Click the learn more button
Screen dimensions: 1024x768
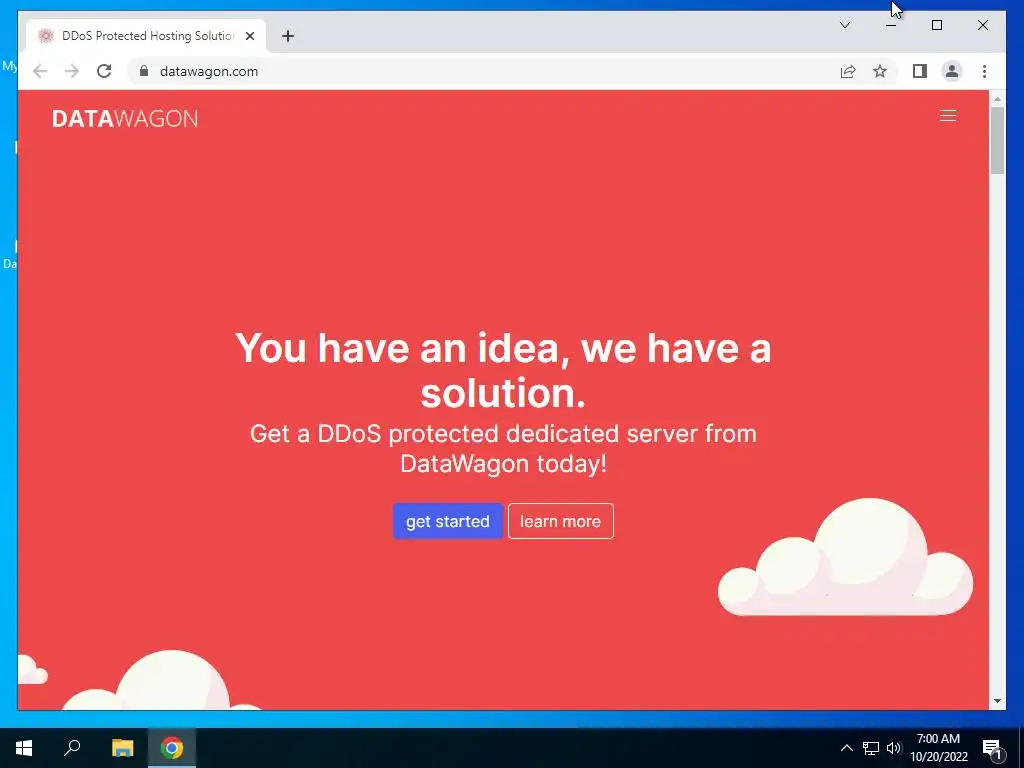(x=560, y=521)
